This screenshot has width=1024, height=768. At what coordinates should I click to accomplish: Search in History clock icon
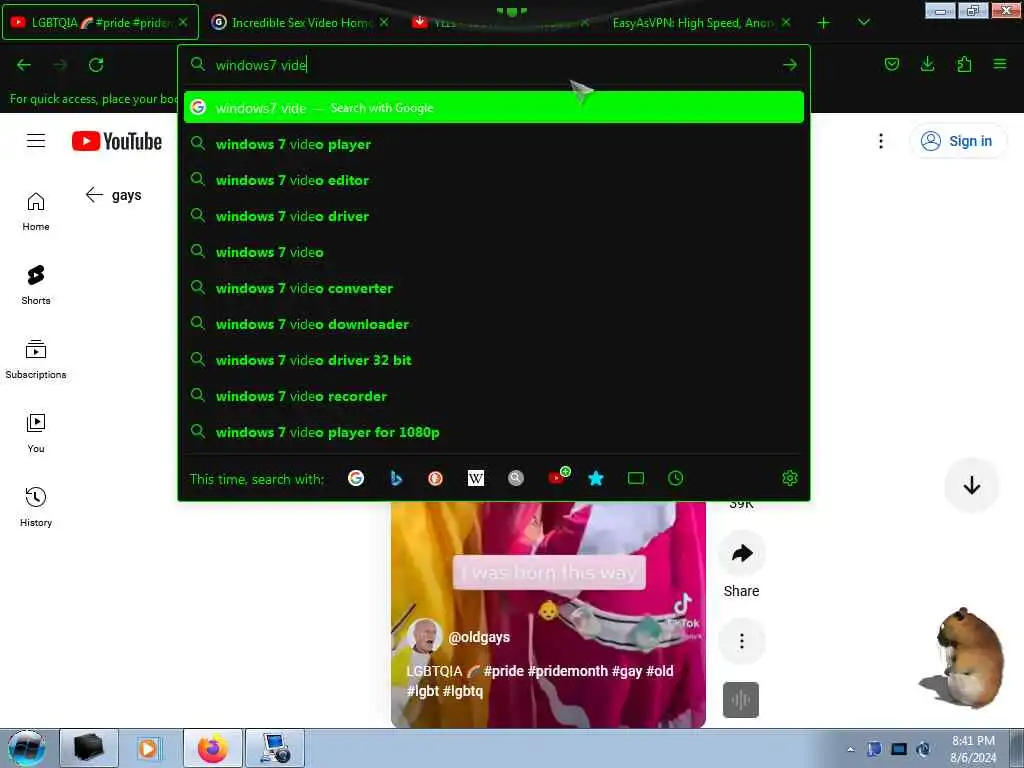pos(676,478)
